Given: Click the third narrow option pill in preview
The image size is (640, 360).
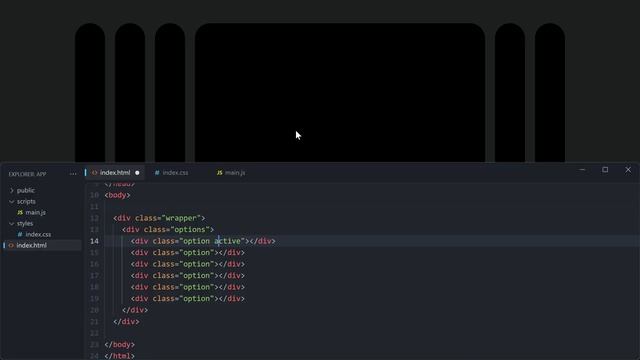Looking at the screenshot, I should point(170,93).
